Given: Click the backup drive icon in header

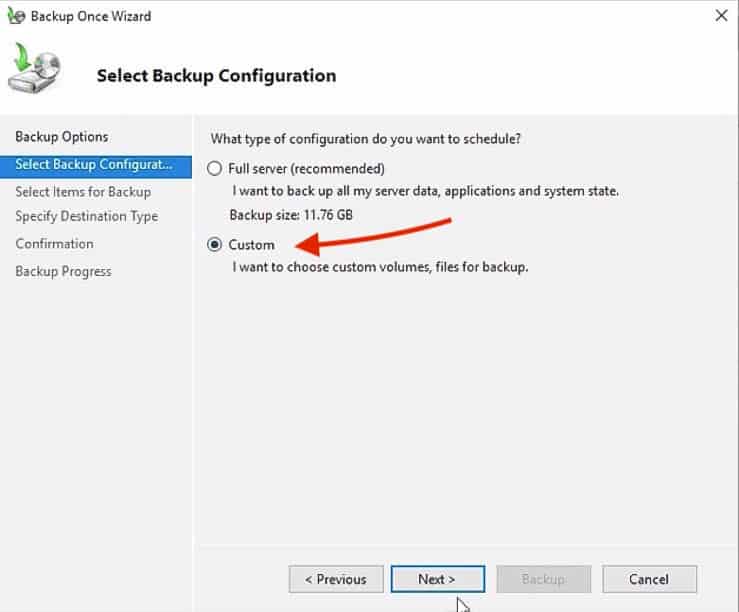Looking at the screenshot, I should [34, 67].
